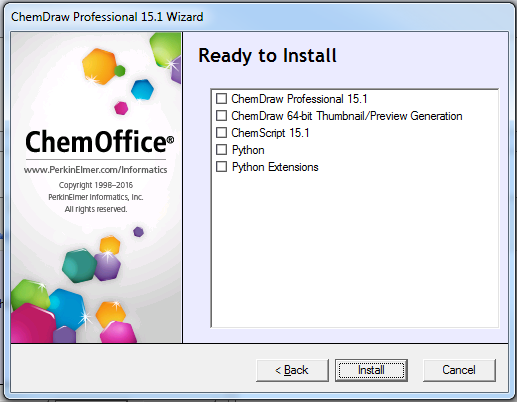Viewport: 517px width, 402px height.
Task: Enable ChemDraw 64-bit Thumbnail/Preview Generation checkbox
Action: 221,116
